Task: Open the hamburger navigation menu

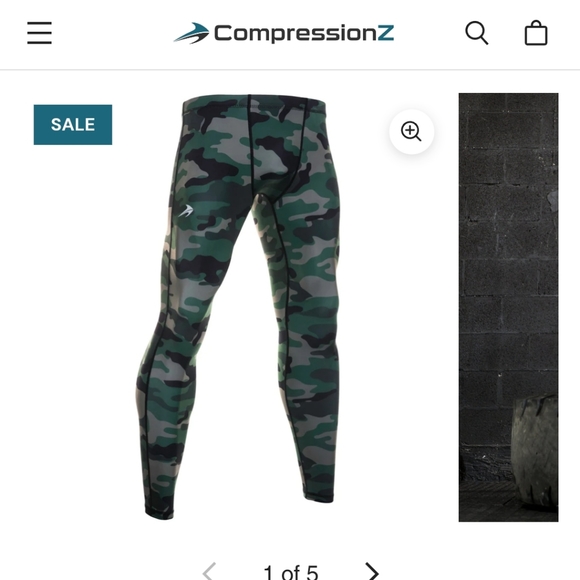Action: click(x=39, y=33)
